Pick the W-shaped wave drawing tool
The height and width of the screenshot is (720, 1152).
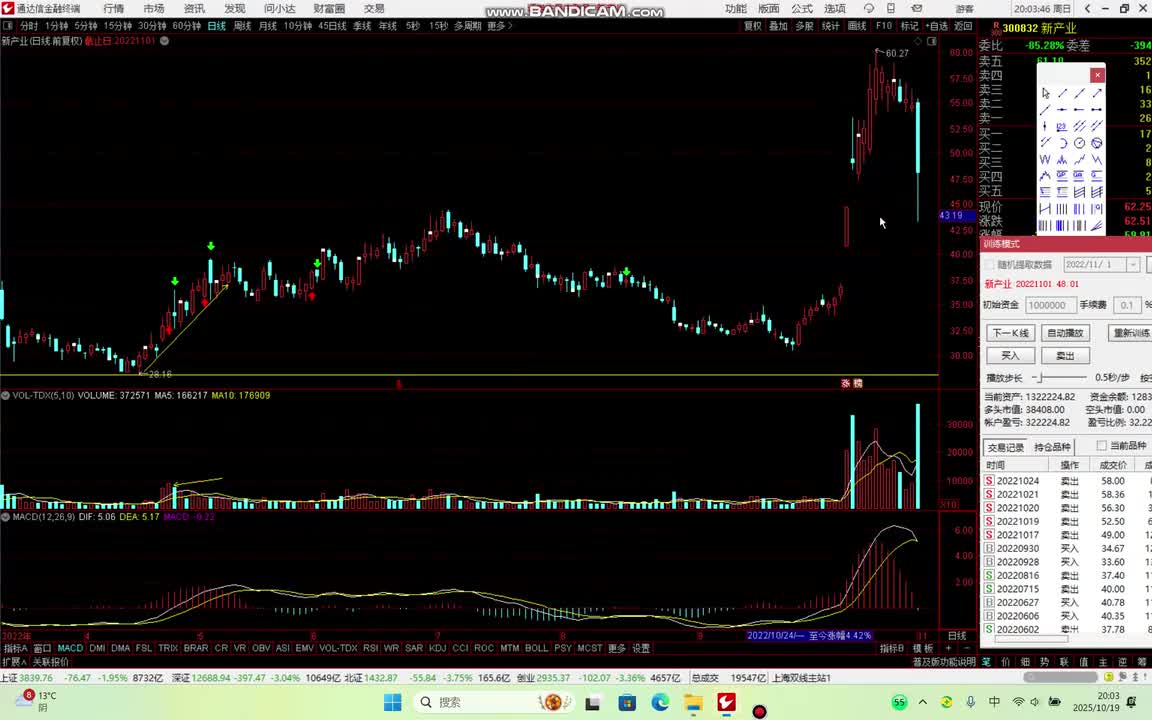[x=1045, y=159]
